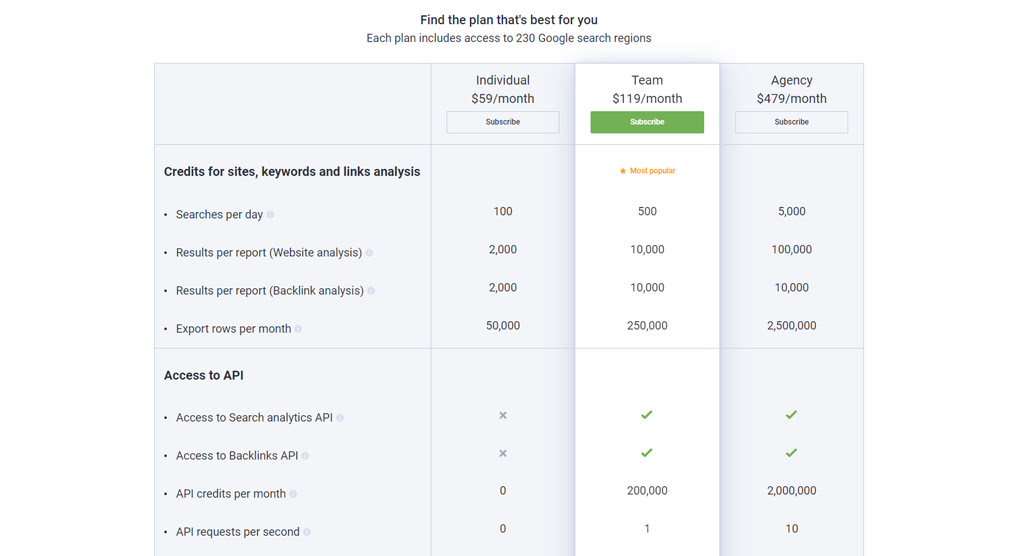Click the Most popular star icon
Viewport: 1028px width, 556px height.
point(623,170)
